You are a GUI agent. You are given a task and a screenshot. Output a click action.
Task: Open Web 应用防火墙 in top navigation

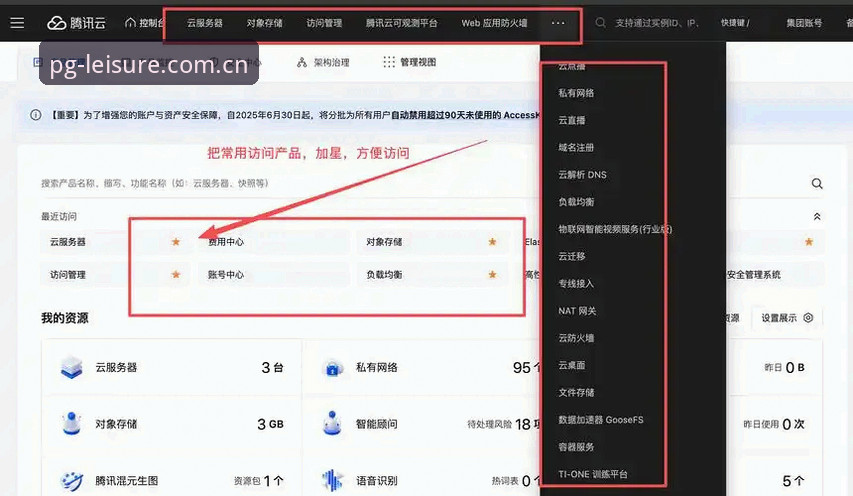(495, 23)
